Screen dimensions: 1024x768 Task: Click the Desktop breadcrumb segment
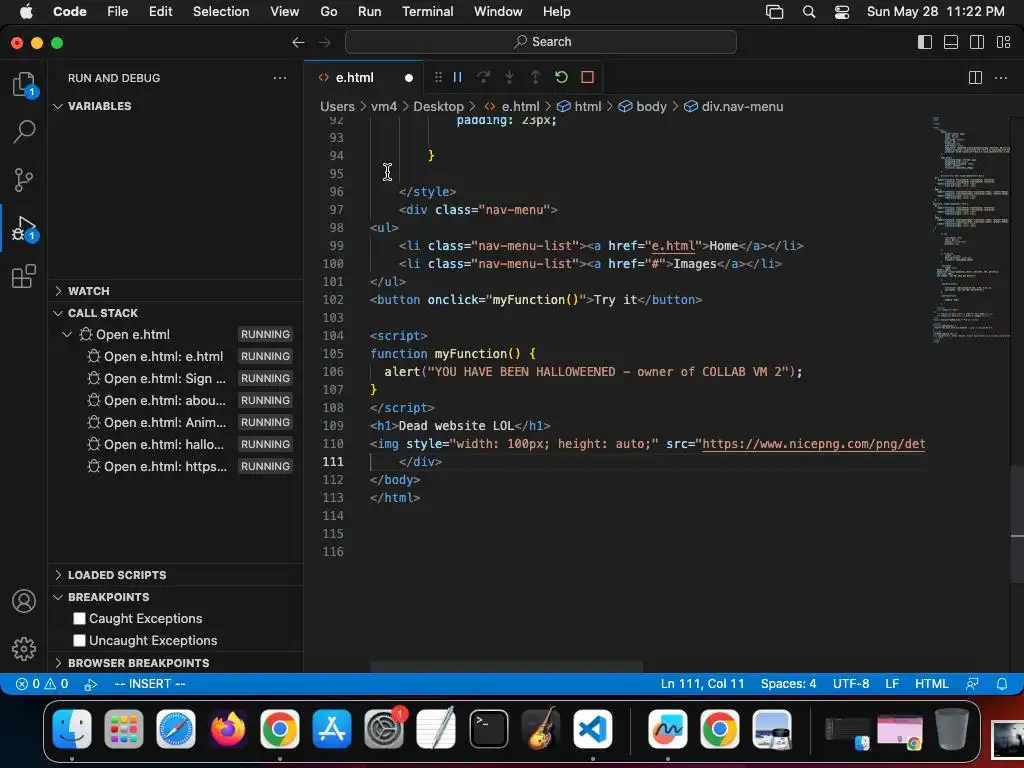tap(438, 106)
